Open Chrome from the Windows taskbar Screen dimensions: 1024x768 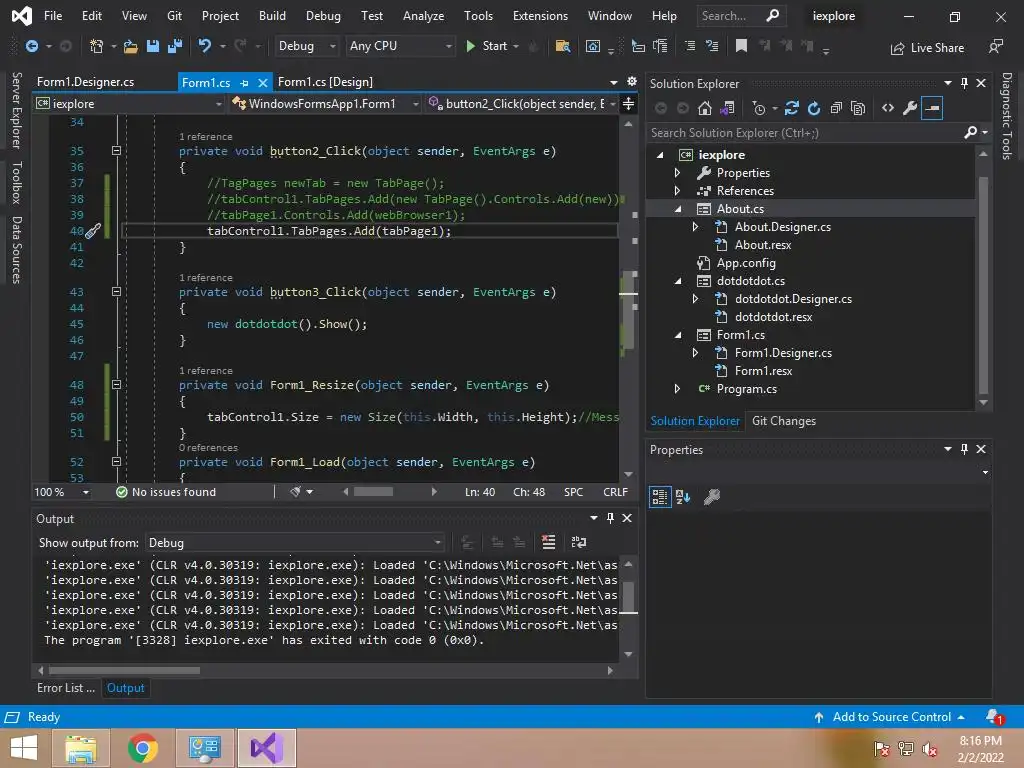142,748
